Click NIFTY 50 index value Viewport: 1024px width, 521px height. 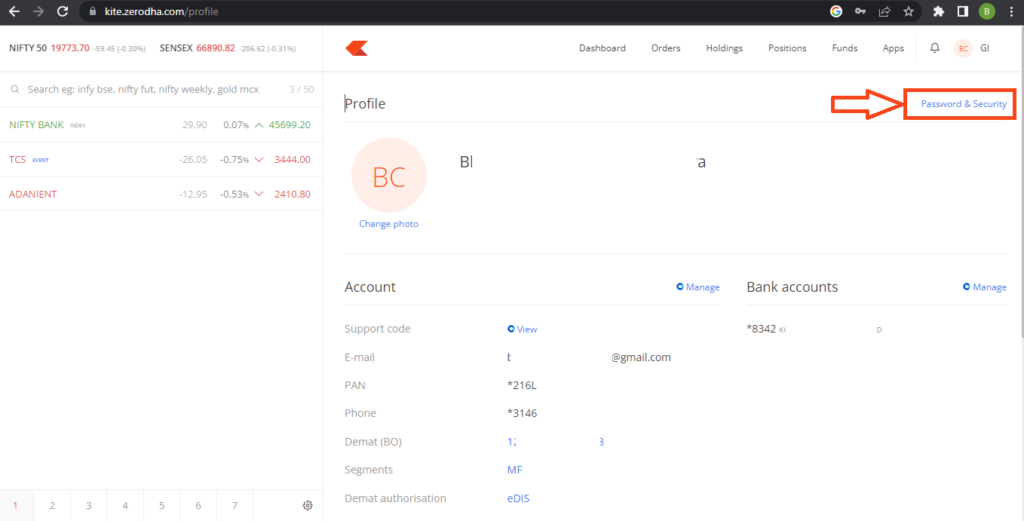[70, 48]
